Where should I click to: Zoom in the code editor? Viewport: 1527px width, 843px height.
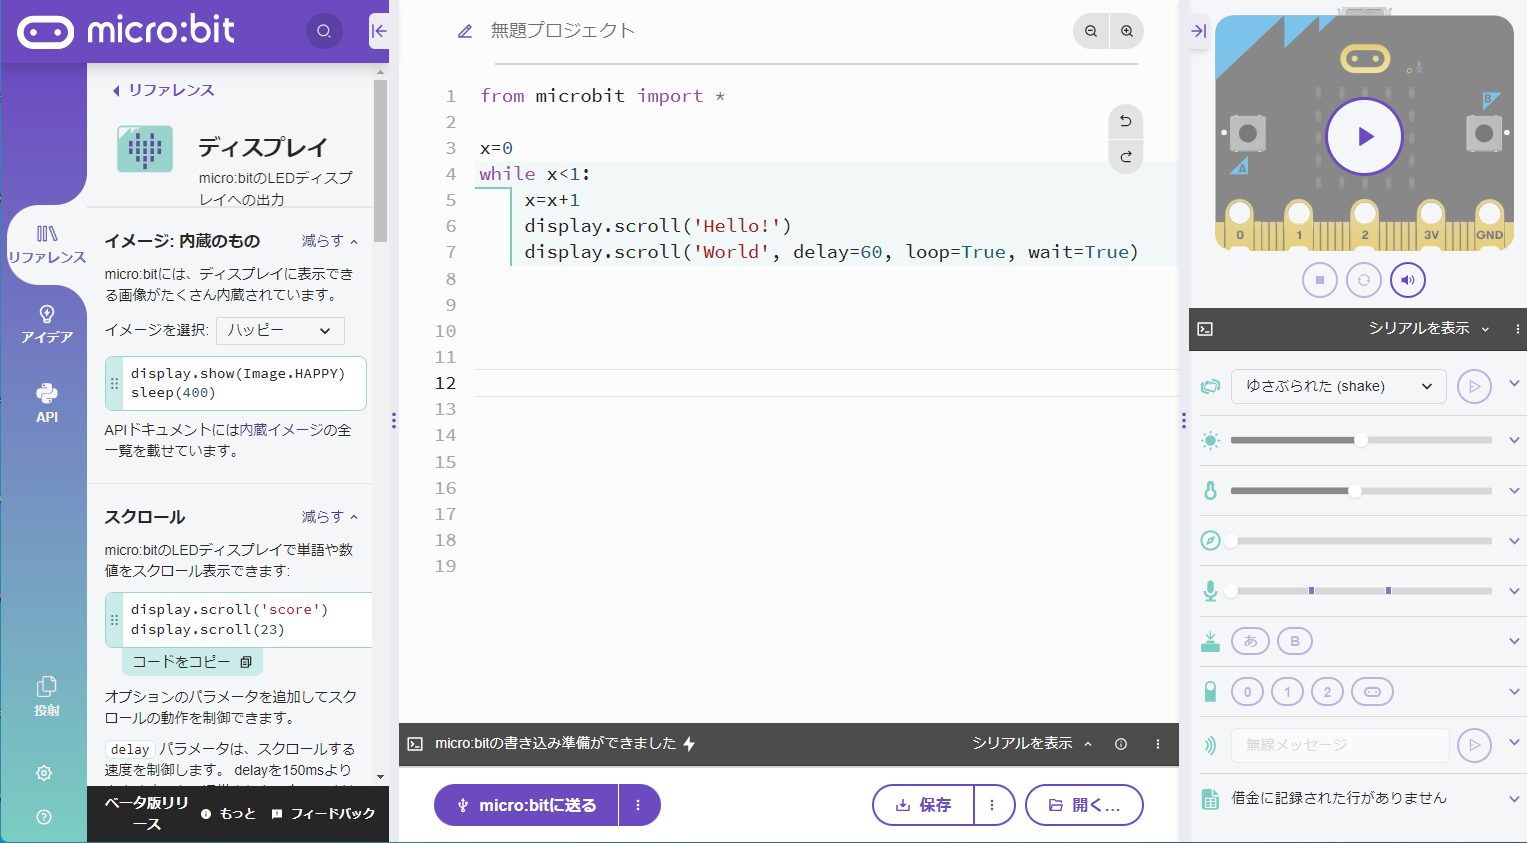(x=1127, y=31)
